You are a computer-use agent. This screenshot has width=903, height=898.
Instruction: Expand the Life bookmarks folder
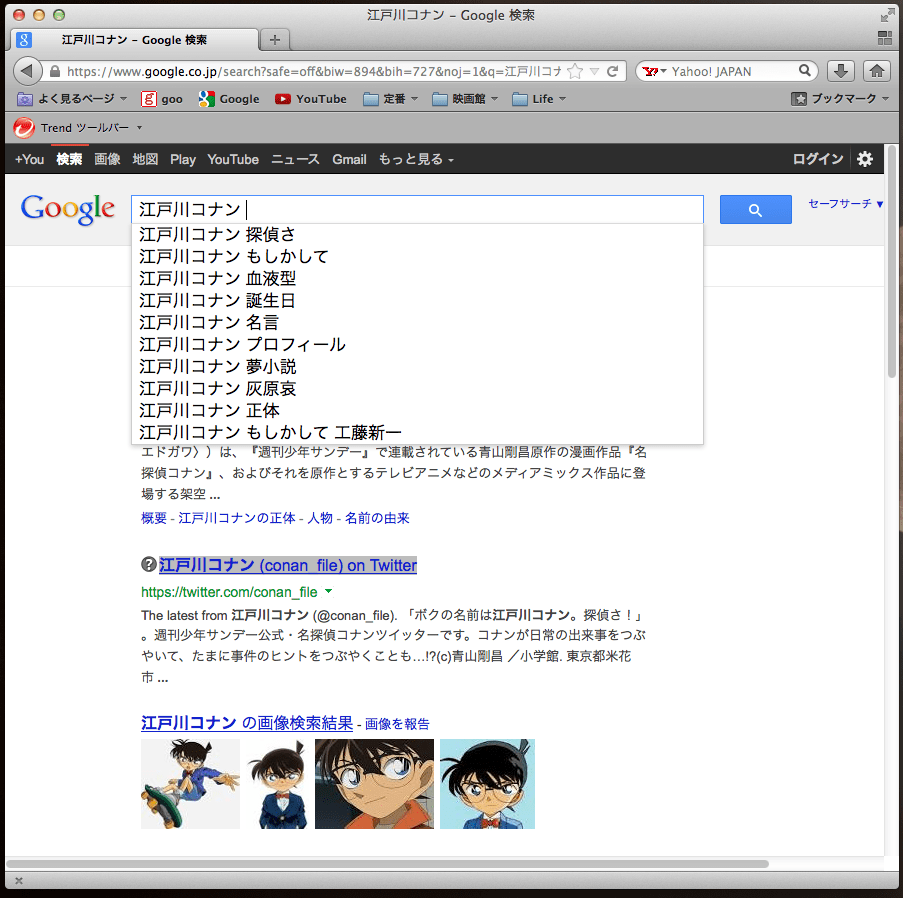point(539,99)
